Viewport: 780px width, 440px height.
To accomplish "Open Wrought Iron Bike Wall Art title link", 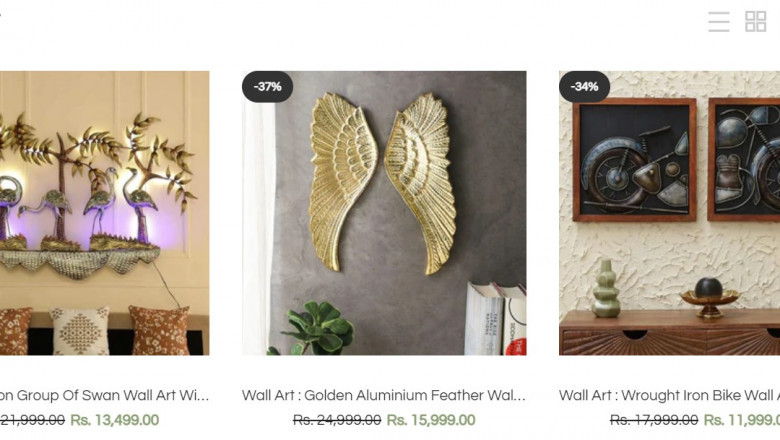I will 670,395.
